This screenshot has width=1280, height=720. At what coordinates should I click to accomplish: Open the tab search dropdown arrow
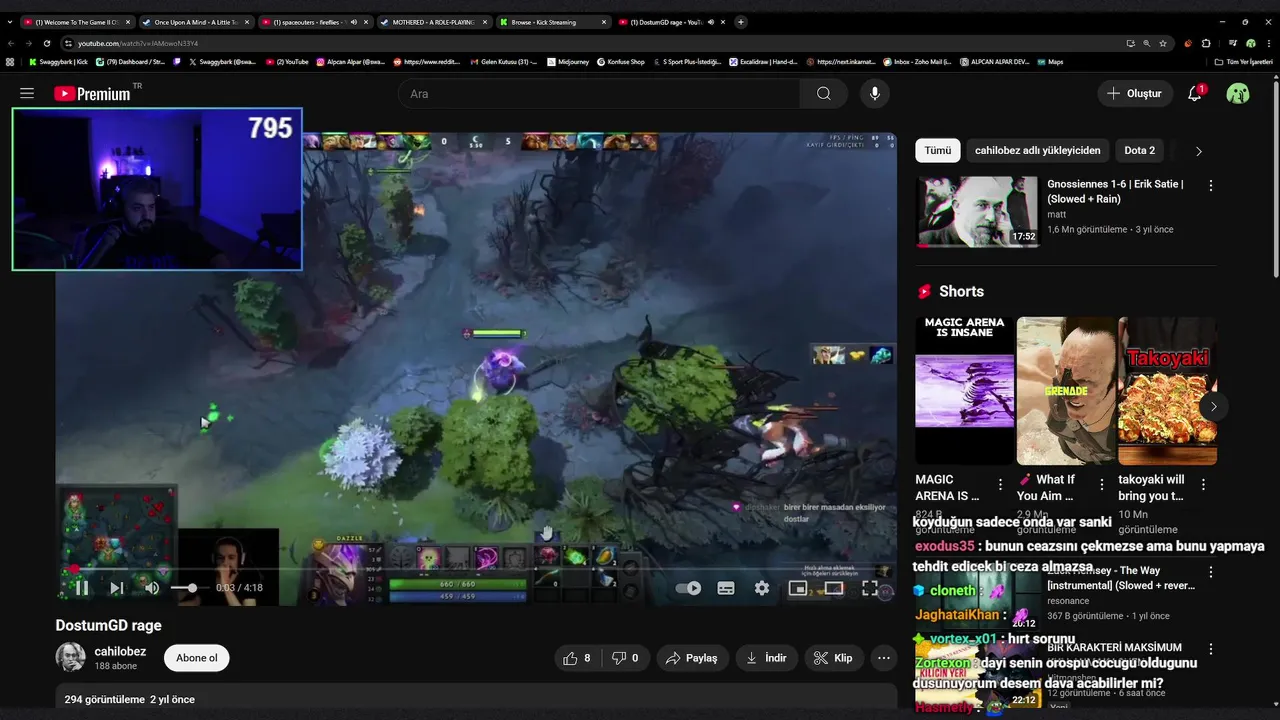[x=9, y=22]
